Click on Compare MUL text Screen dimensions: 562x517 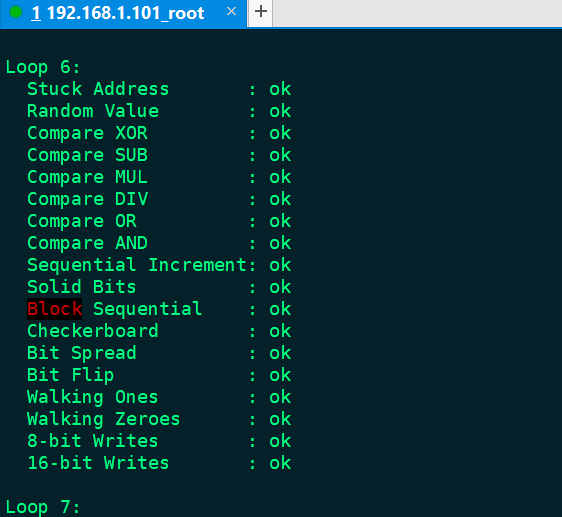(x=87, y=177)
